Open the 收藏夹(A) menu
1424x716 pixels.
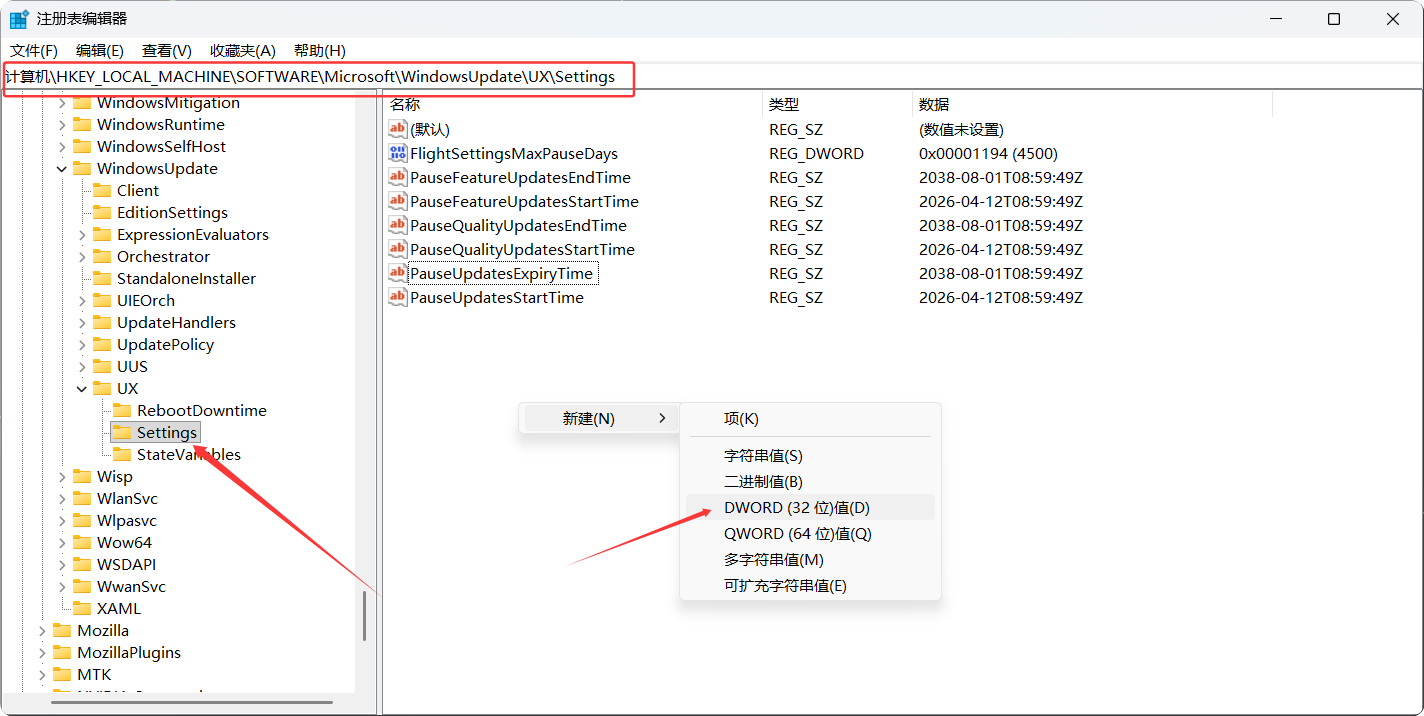point(242,51)
